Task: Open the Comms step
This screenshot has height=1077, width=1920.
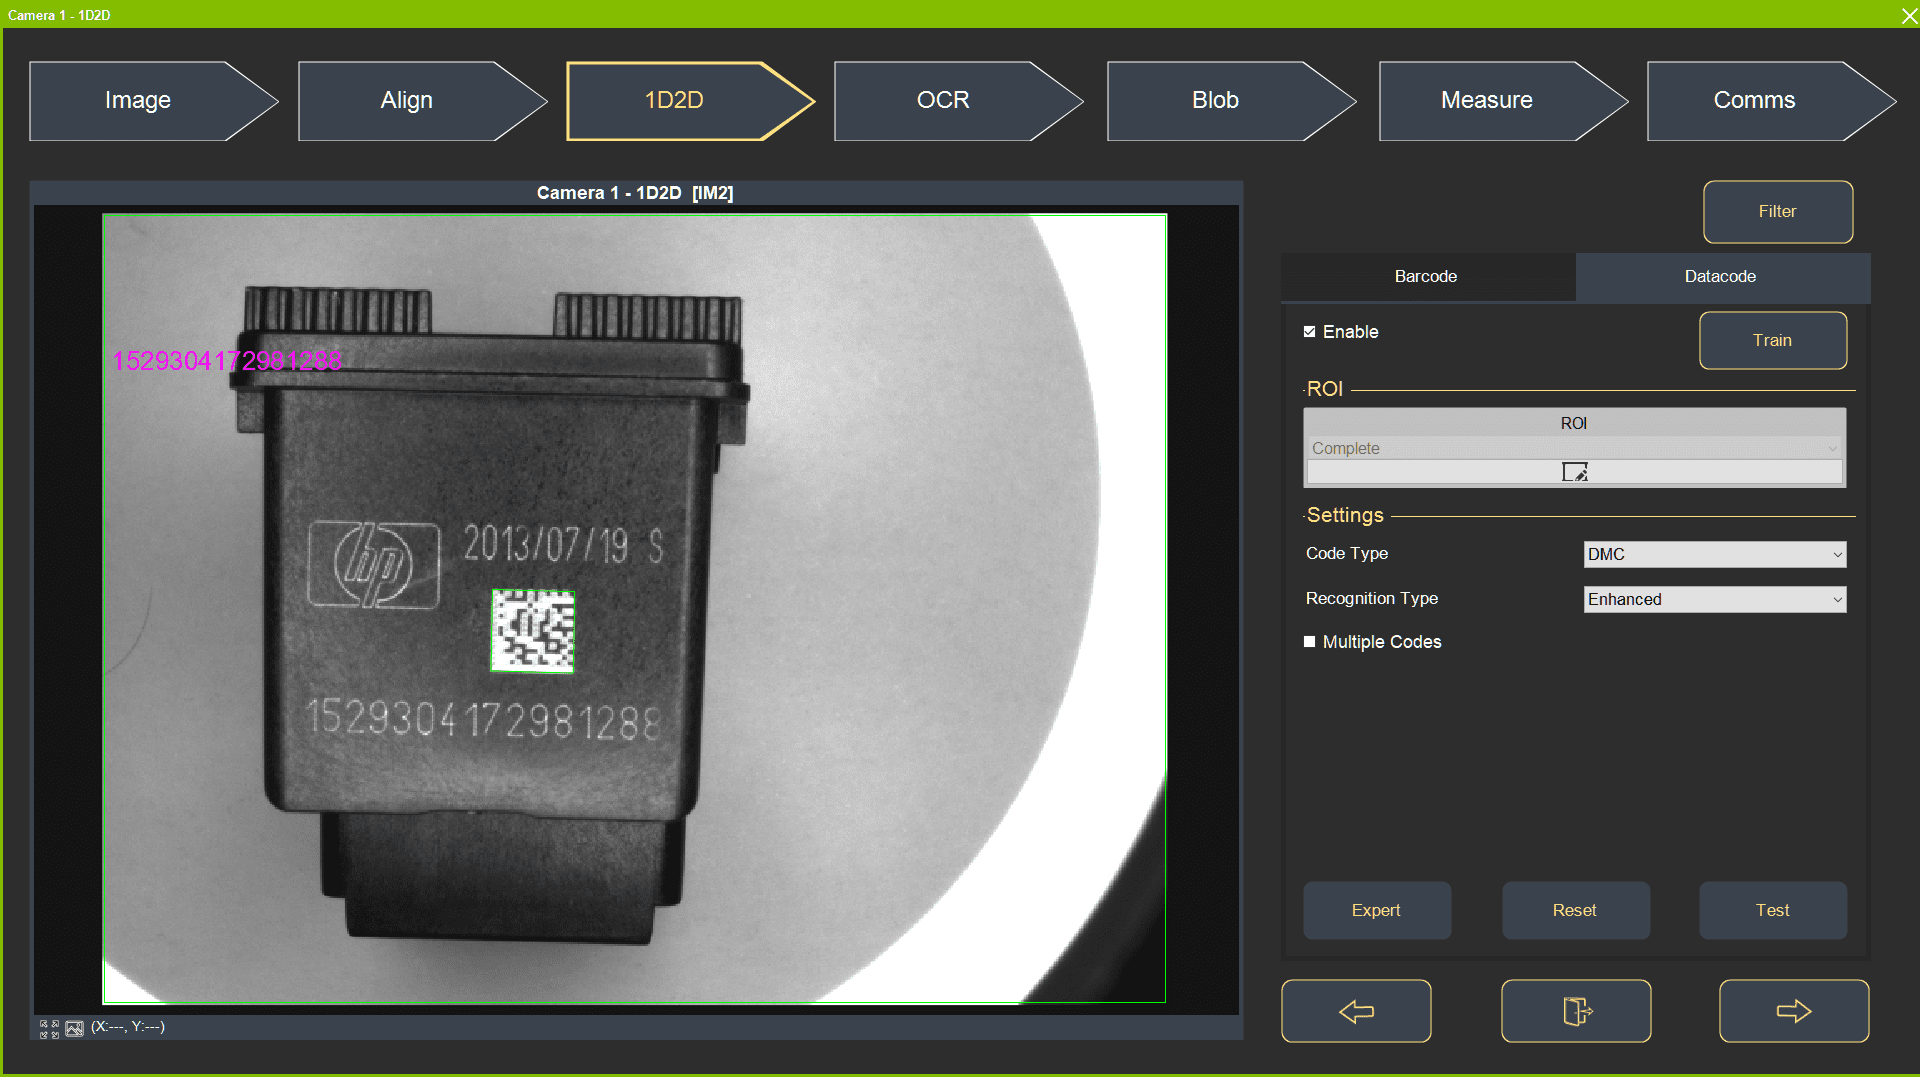Action: tap(1771, 101)
